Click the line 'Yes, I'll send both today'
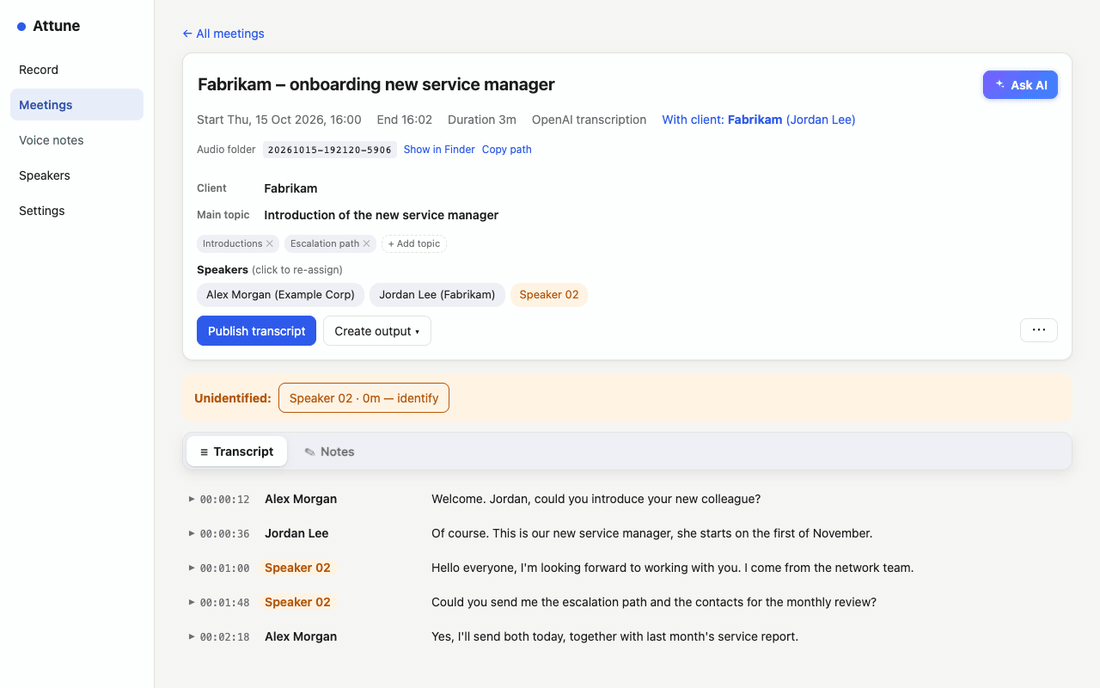 (x=615, y=636)
